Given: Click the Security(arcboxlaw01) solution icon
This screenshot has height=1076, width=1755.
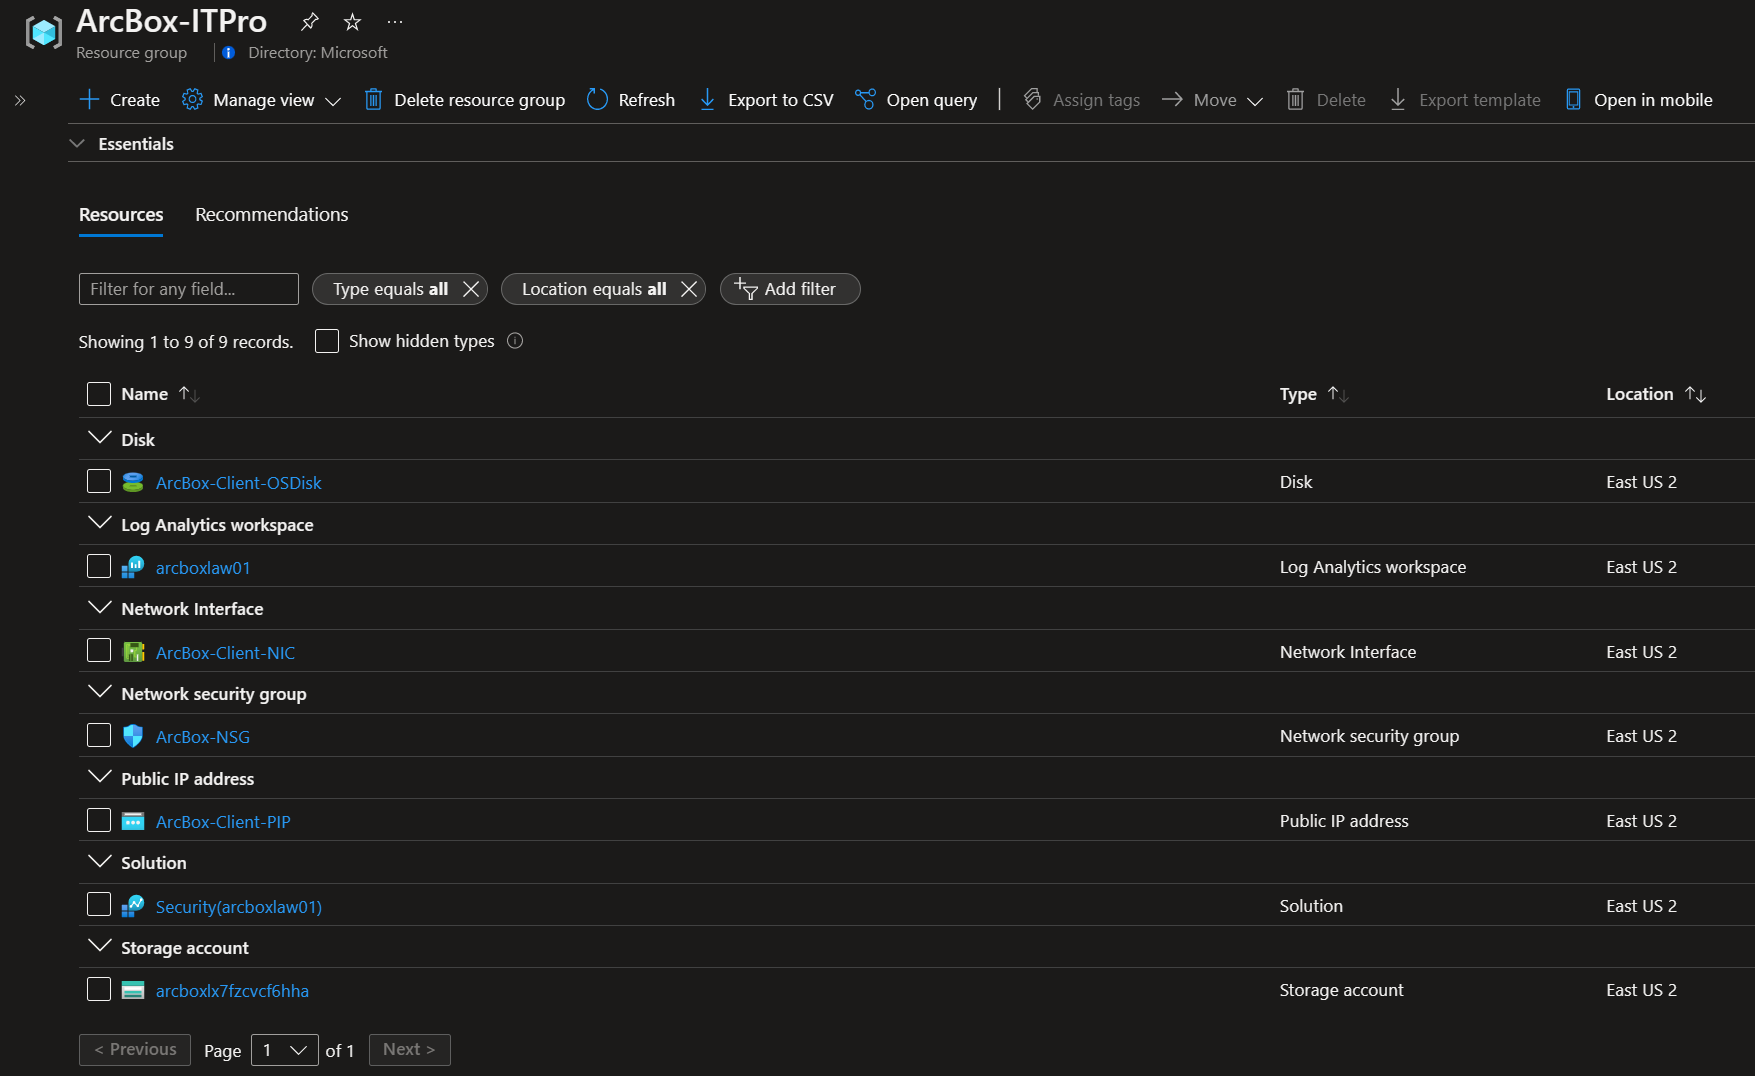Looking at the screenshot, I should coord(133,906).
